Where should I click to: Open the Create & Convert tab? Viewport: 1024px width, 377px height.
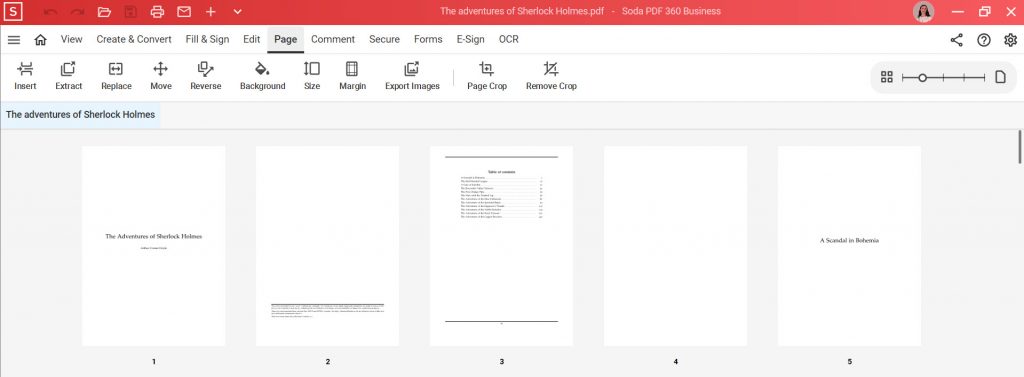pyautogui.click(x=134, y=39)
